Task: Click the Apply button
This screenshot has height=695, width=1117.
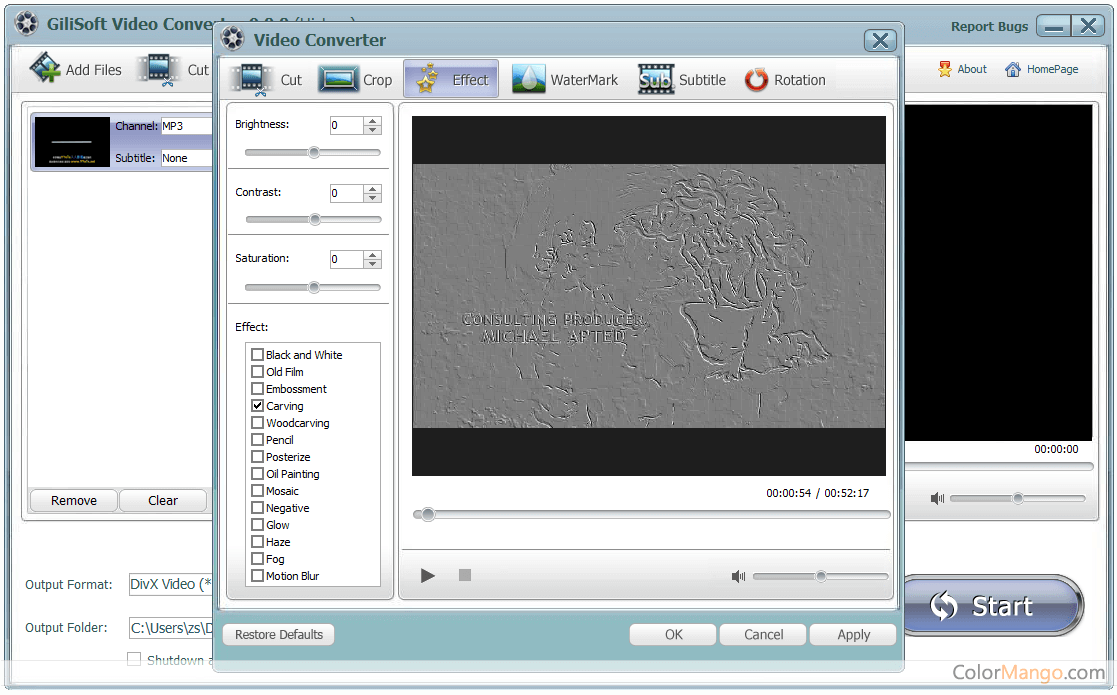Action: (x=853, y=634)
